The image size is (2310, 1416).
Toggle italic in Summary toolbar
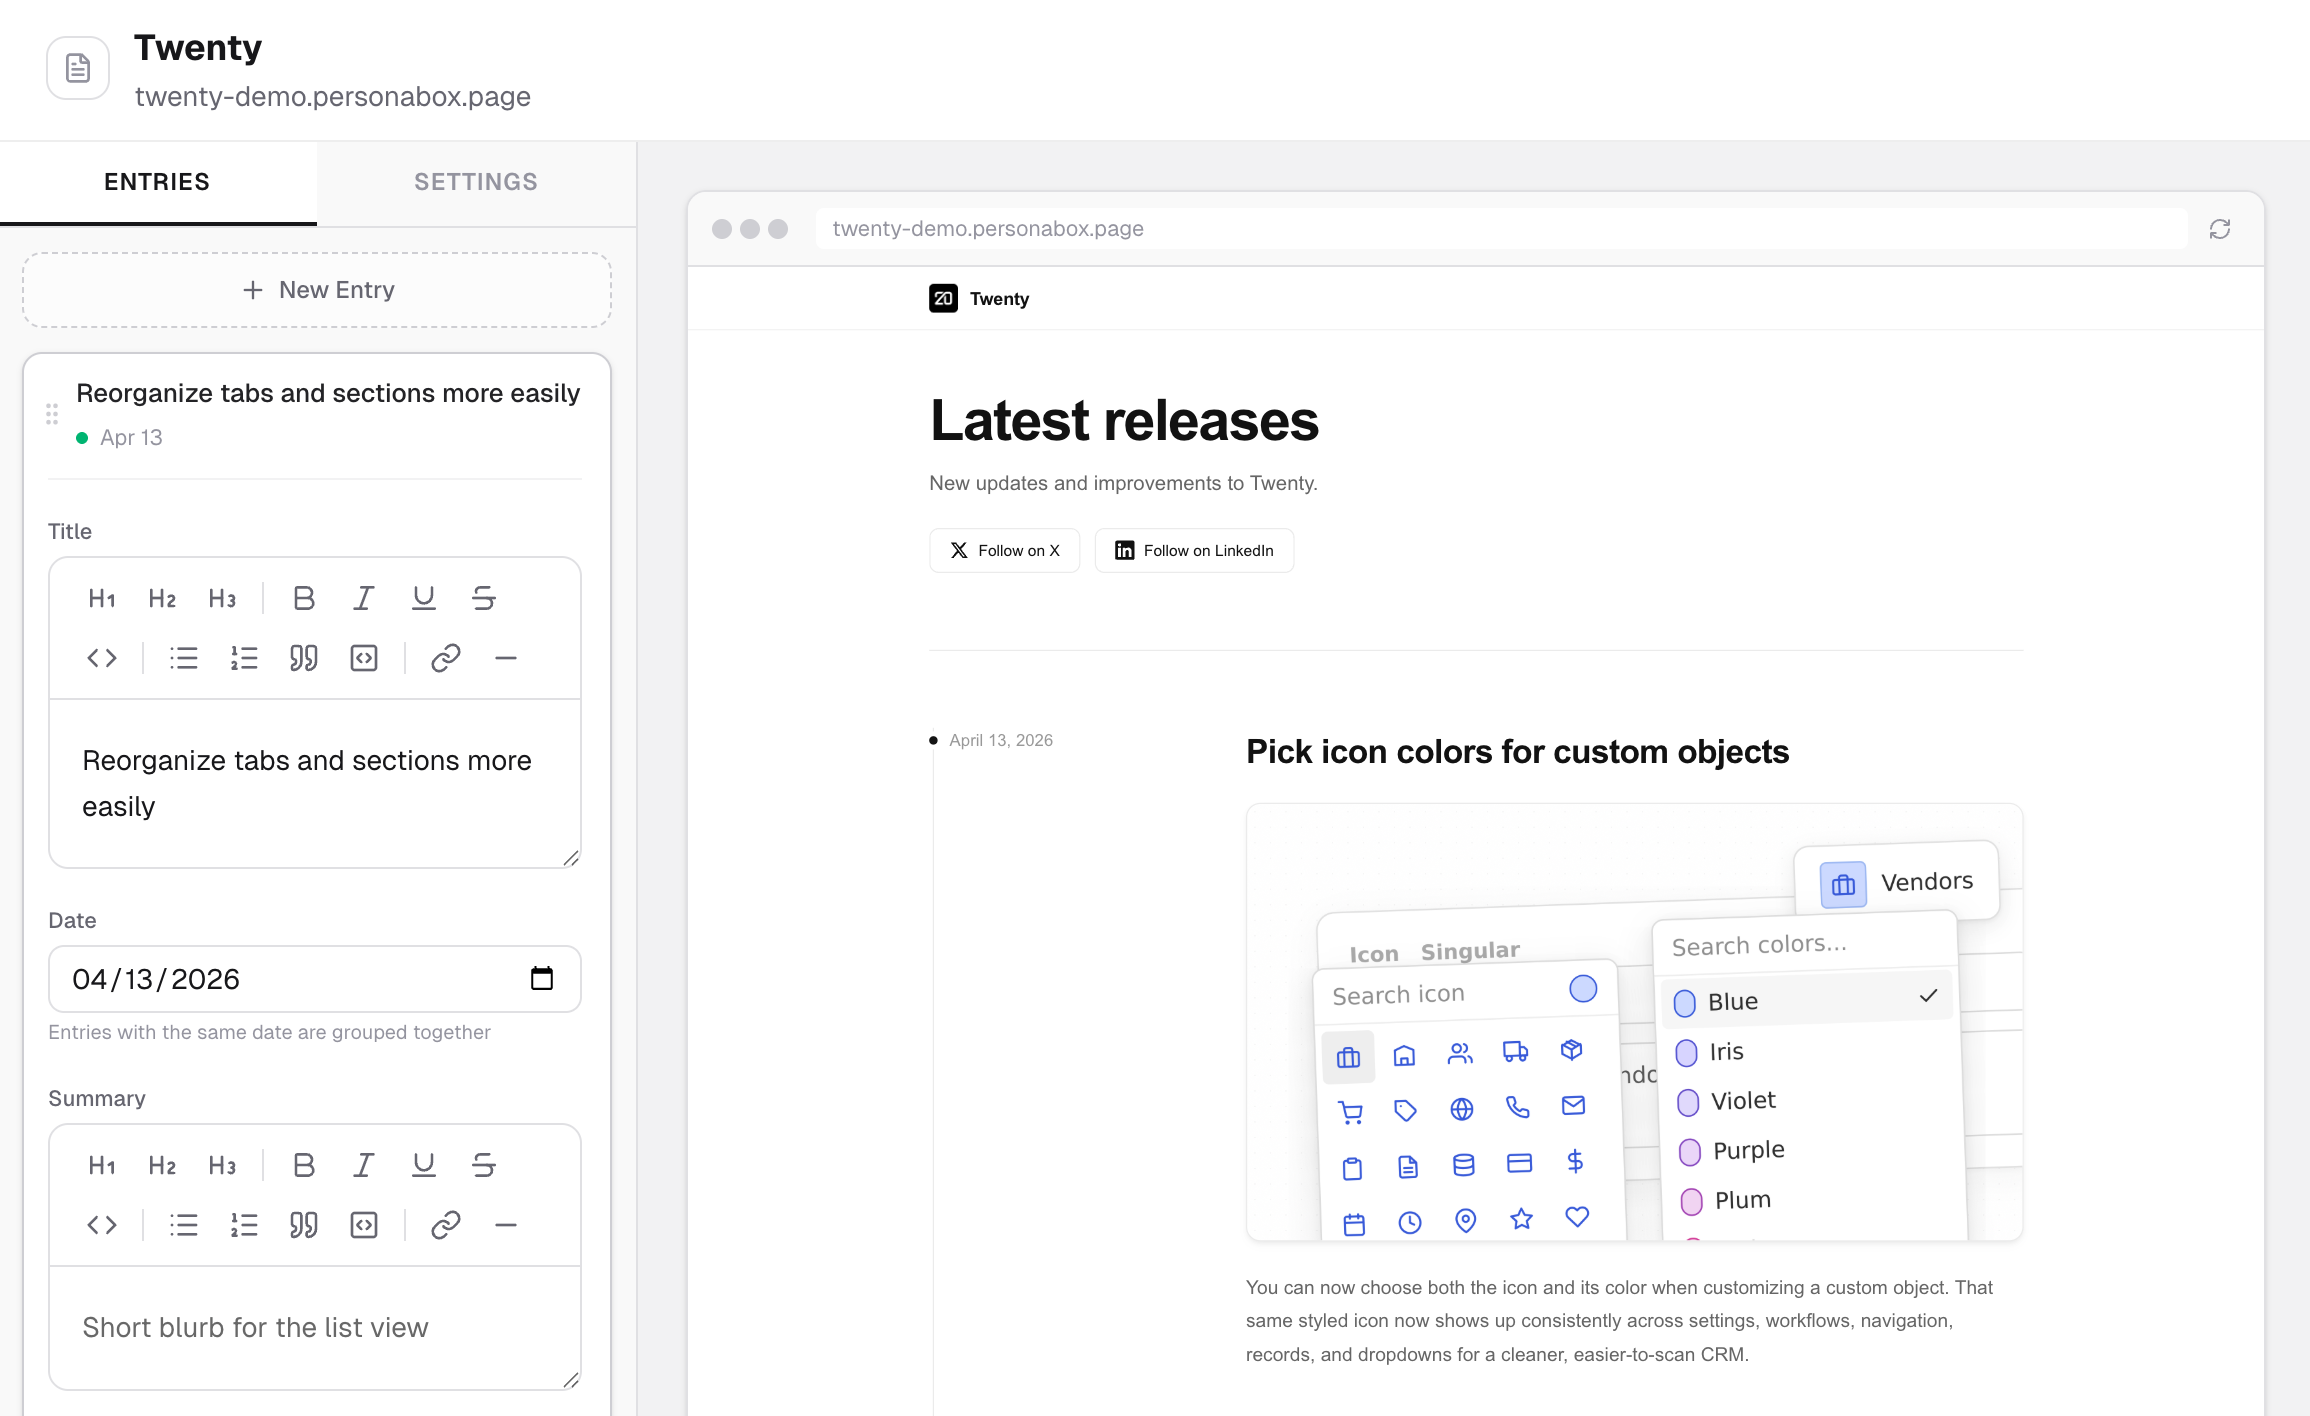tap(364, 1165)
